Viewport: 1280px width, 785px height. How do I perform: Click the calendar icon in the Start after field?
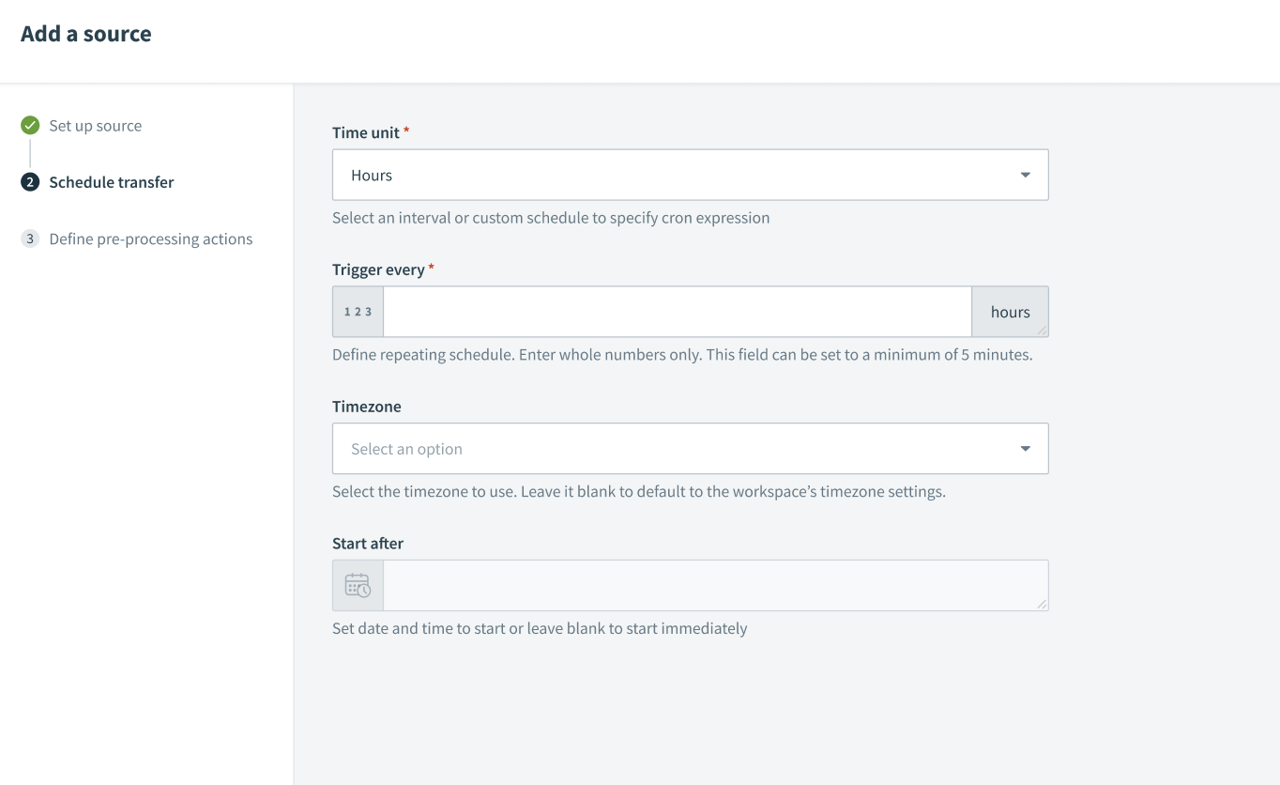(357, 585)
